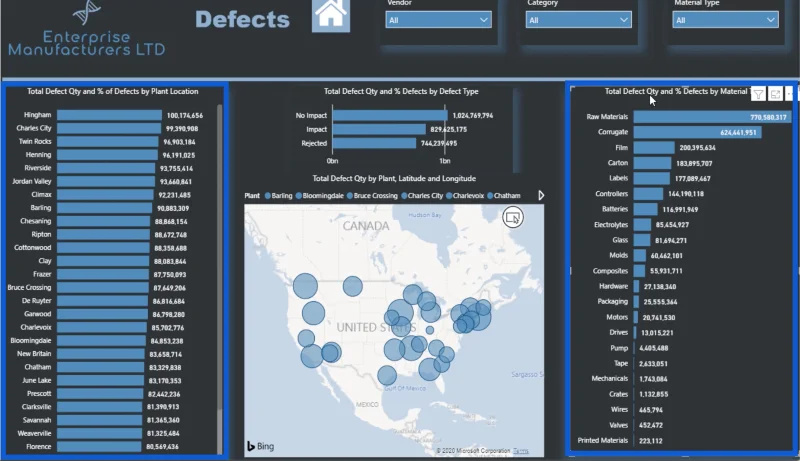Click the Weaverville label

point(35,433)
